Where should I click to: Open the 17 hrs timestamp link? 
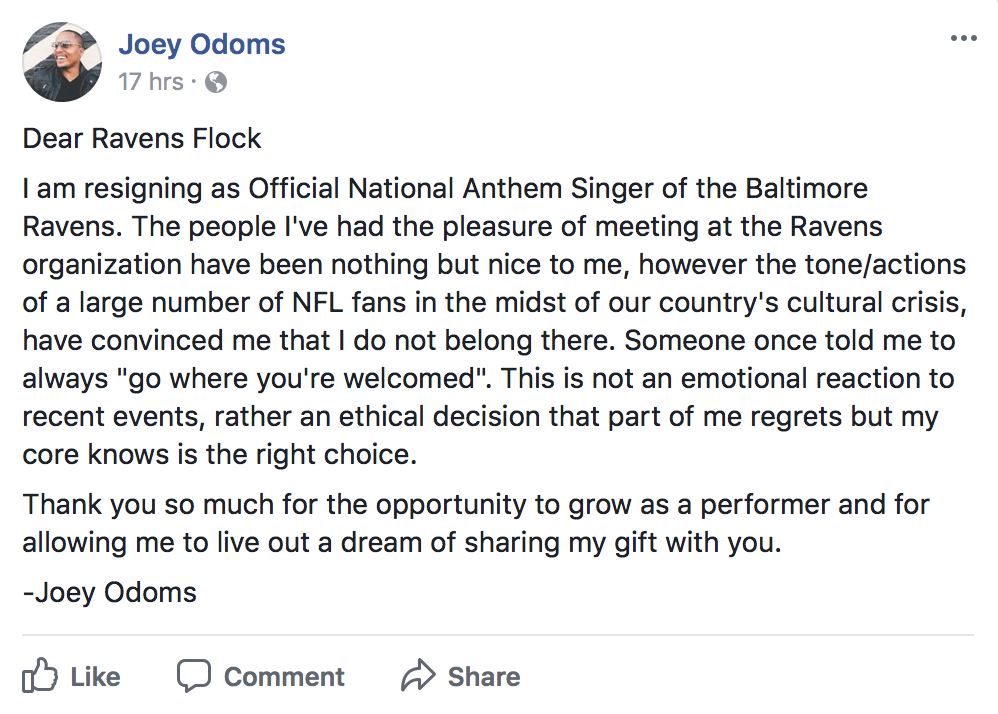click(x=151, y=82)
